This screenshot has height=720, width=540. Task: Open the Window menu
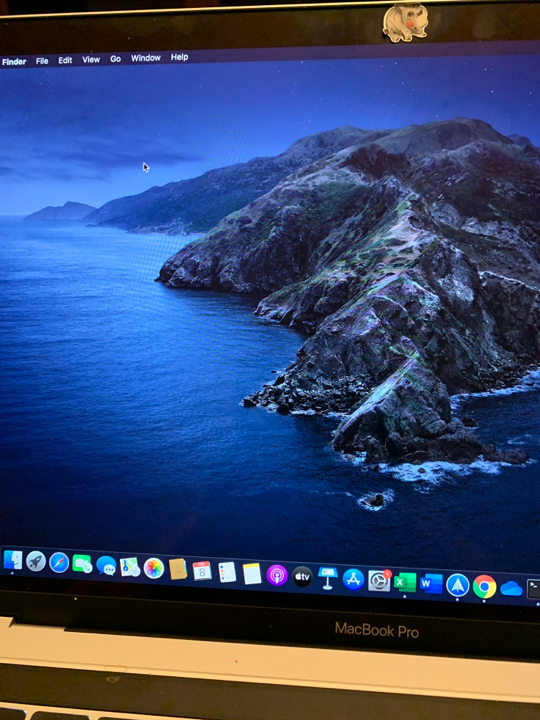[x=146, y=58]
